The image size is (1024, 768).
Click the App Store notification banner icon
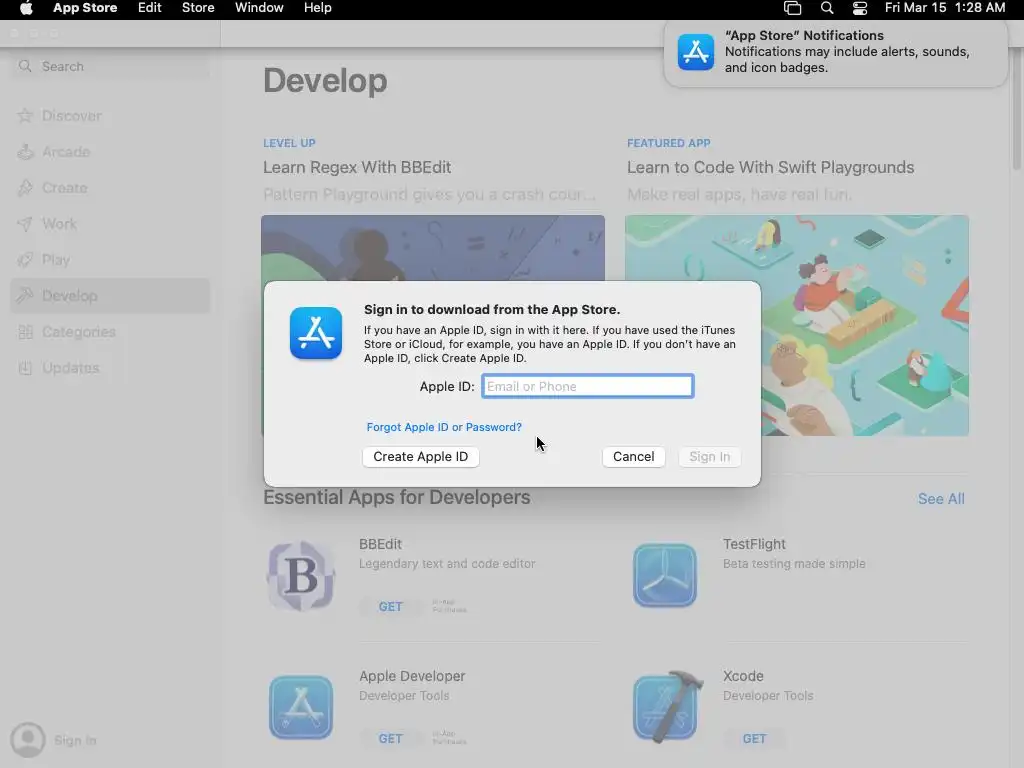click(696, 52)
